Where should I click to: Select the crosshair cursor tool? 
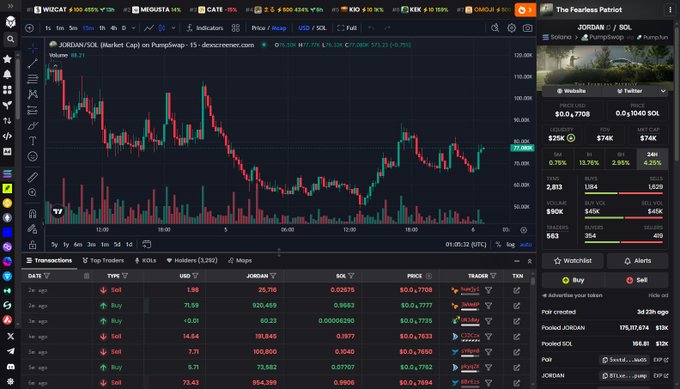click(33, 48)
